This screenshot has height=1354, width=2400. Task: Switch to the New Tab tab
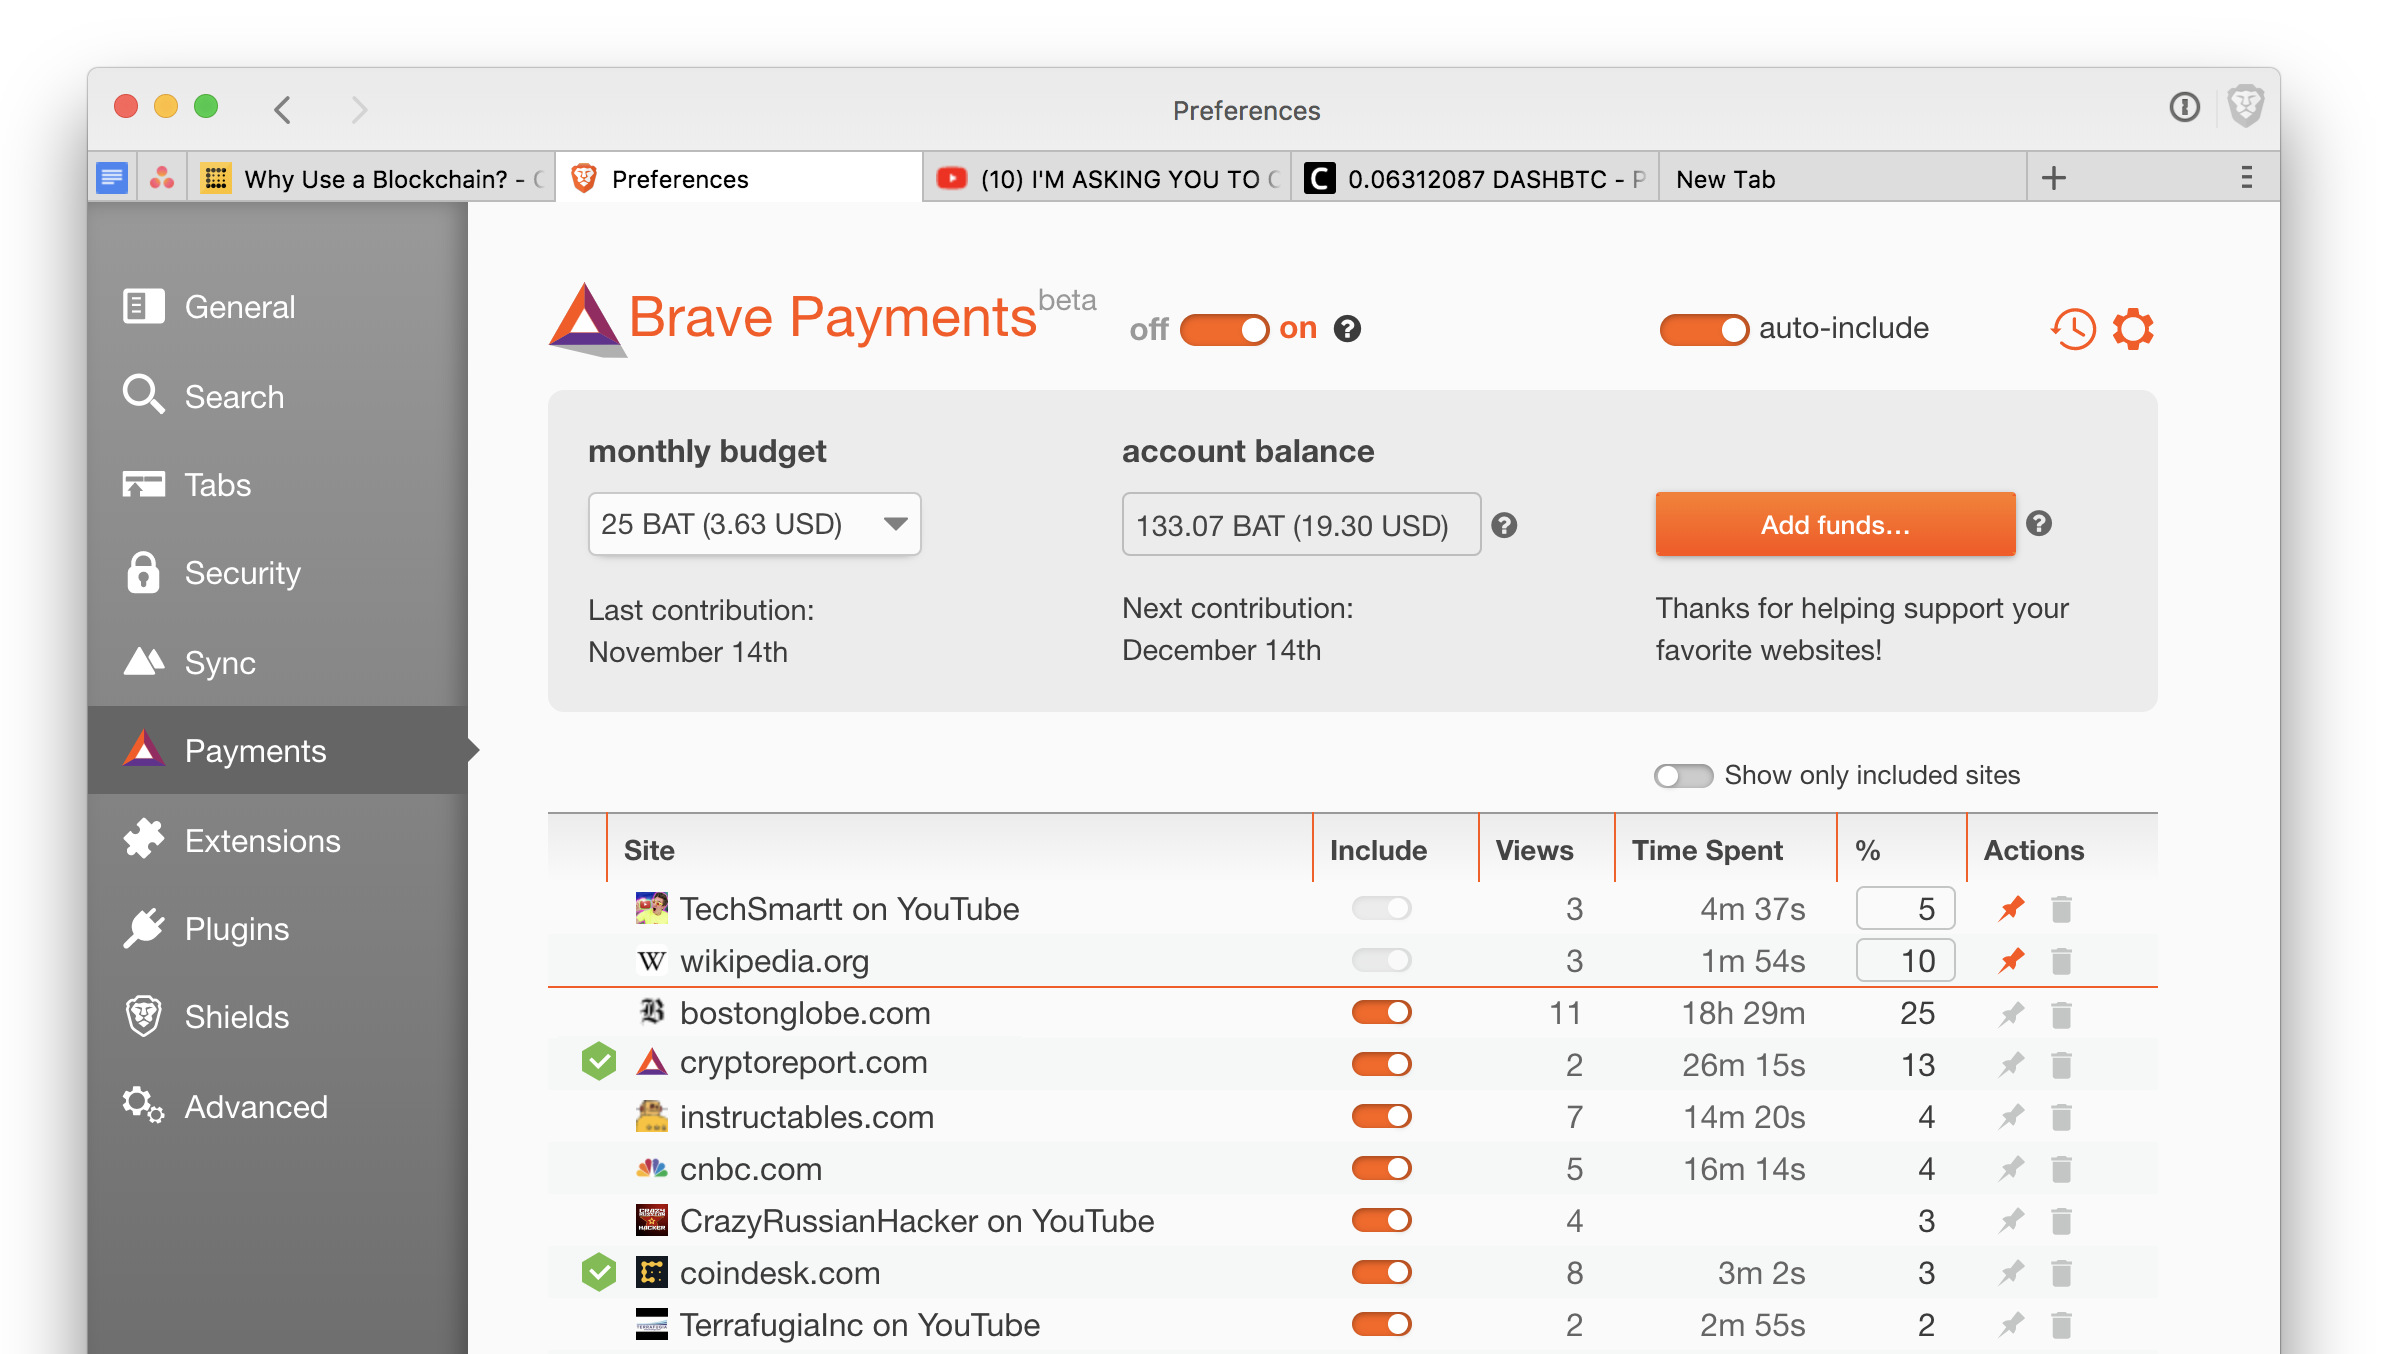point(1725,179)
